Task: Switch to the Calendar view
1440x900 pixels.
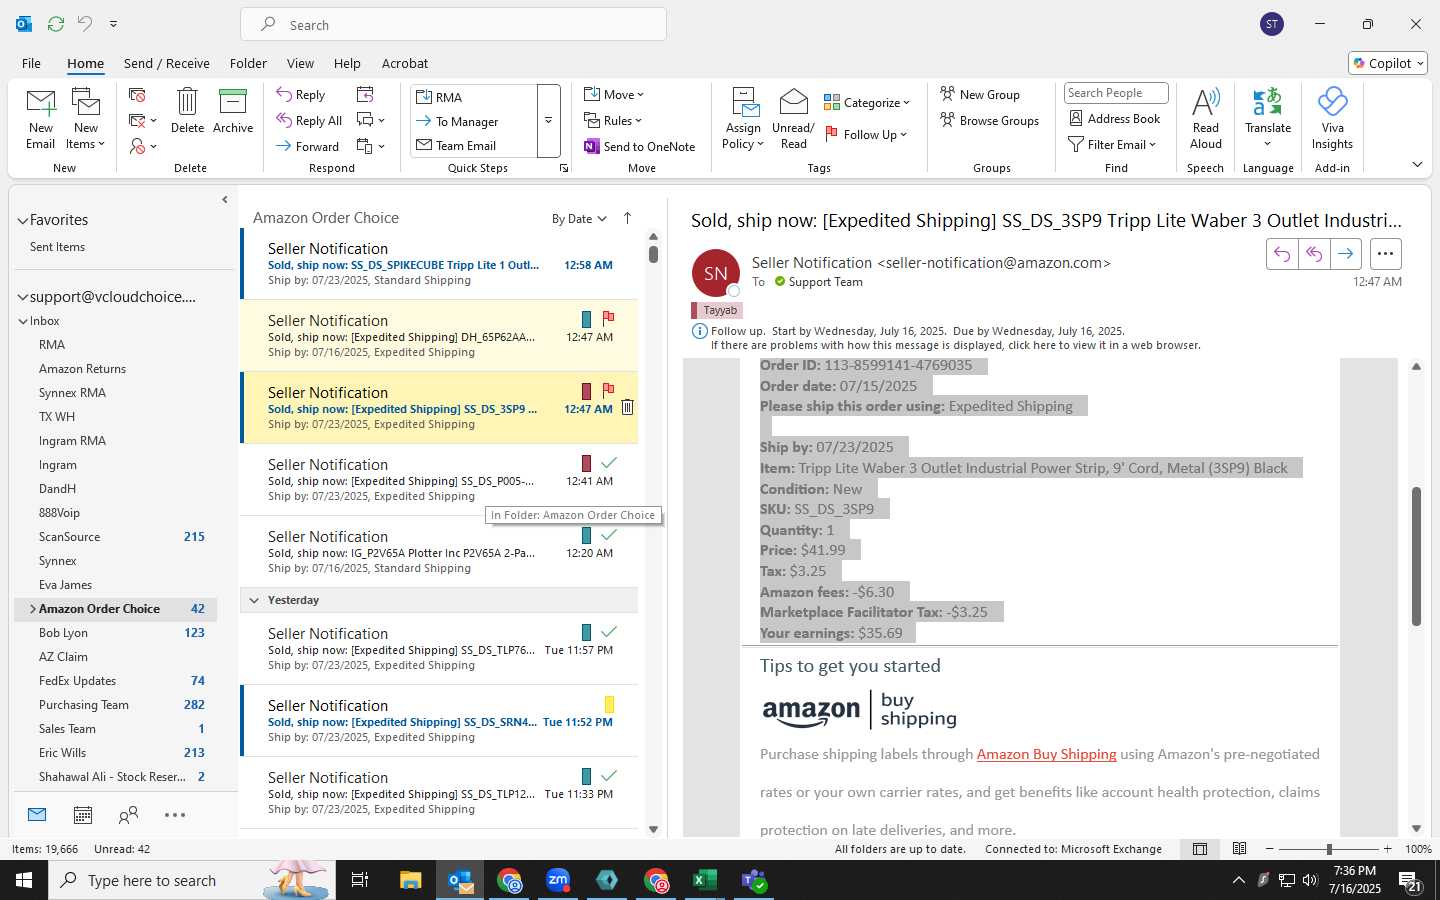Action: (x=83, y=815)
